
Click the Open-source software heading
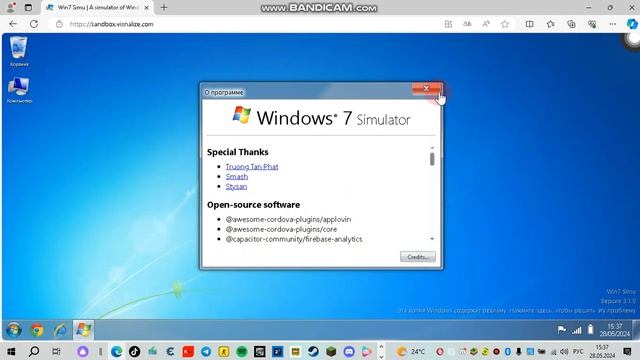coord(253,204)
